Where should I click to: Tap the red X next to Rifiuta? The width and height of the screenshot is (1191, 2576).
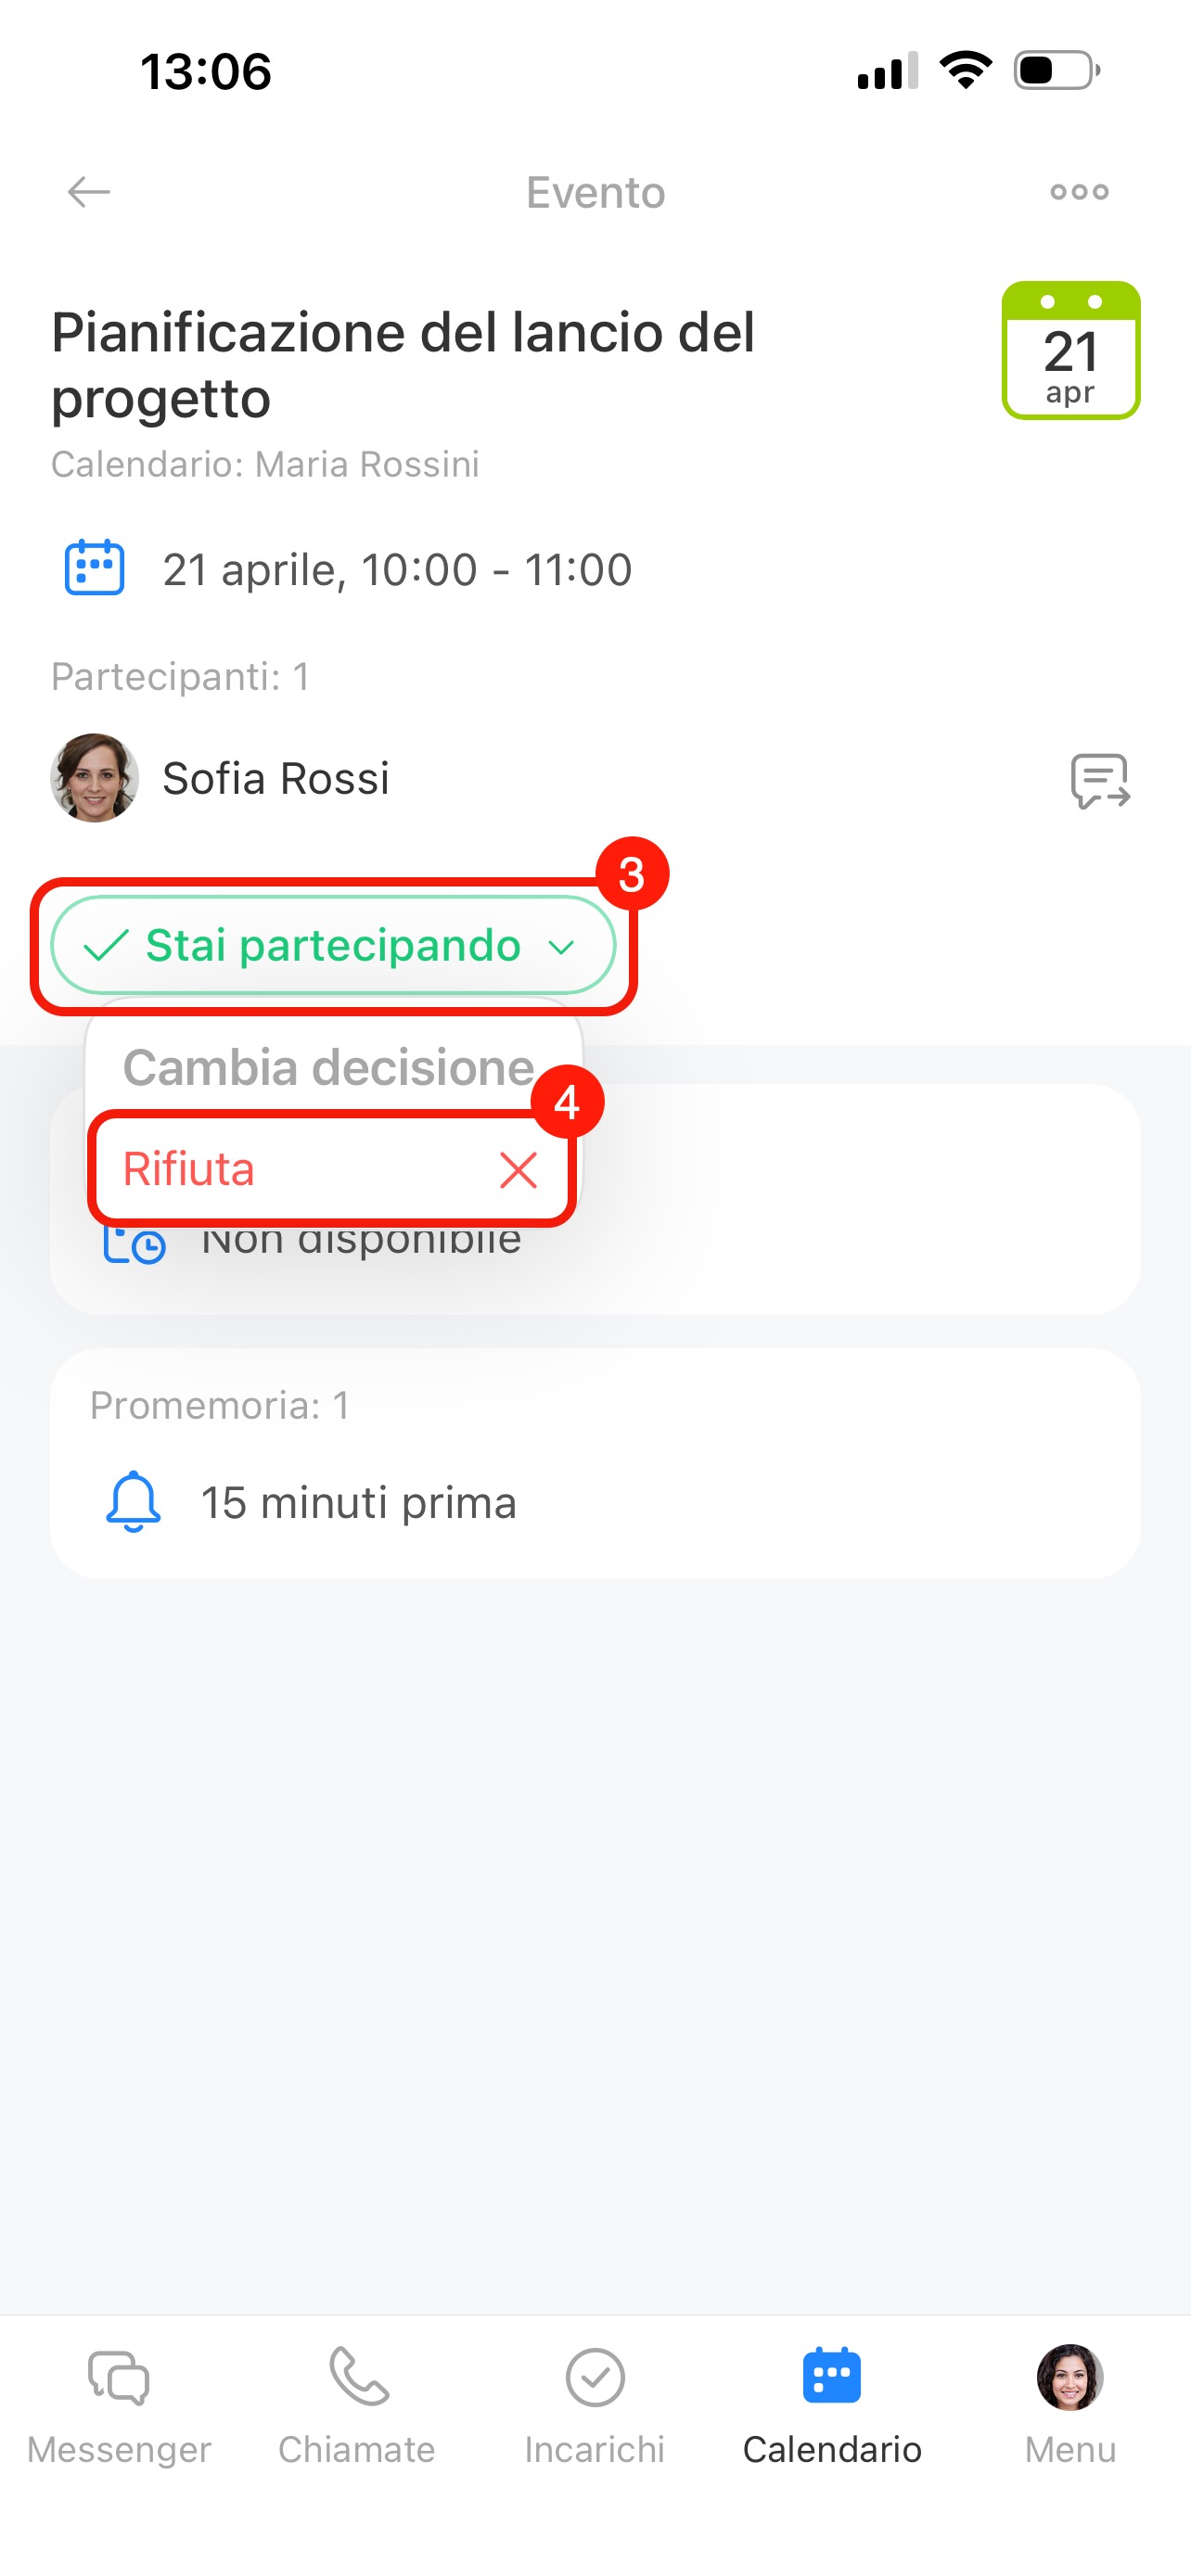(518, 1169)
